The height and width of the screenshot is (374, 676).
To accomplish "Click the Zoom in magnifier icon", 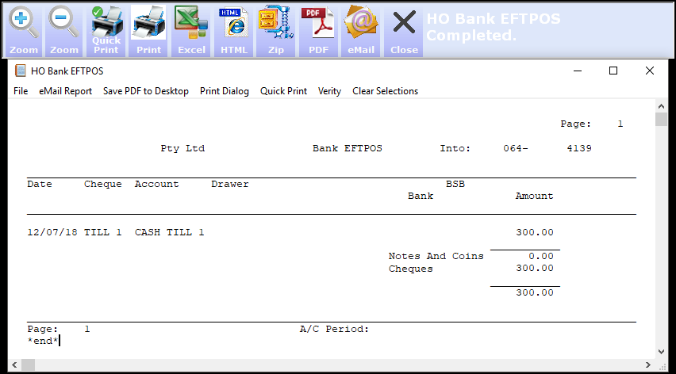I will click(23, 31).
